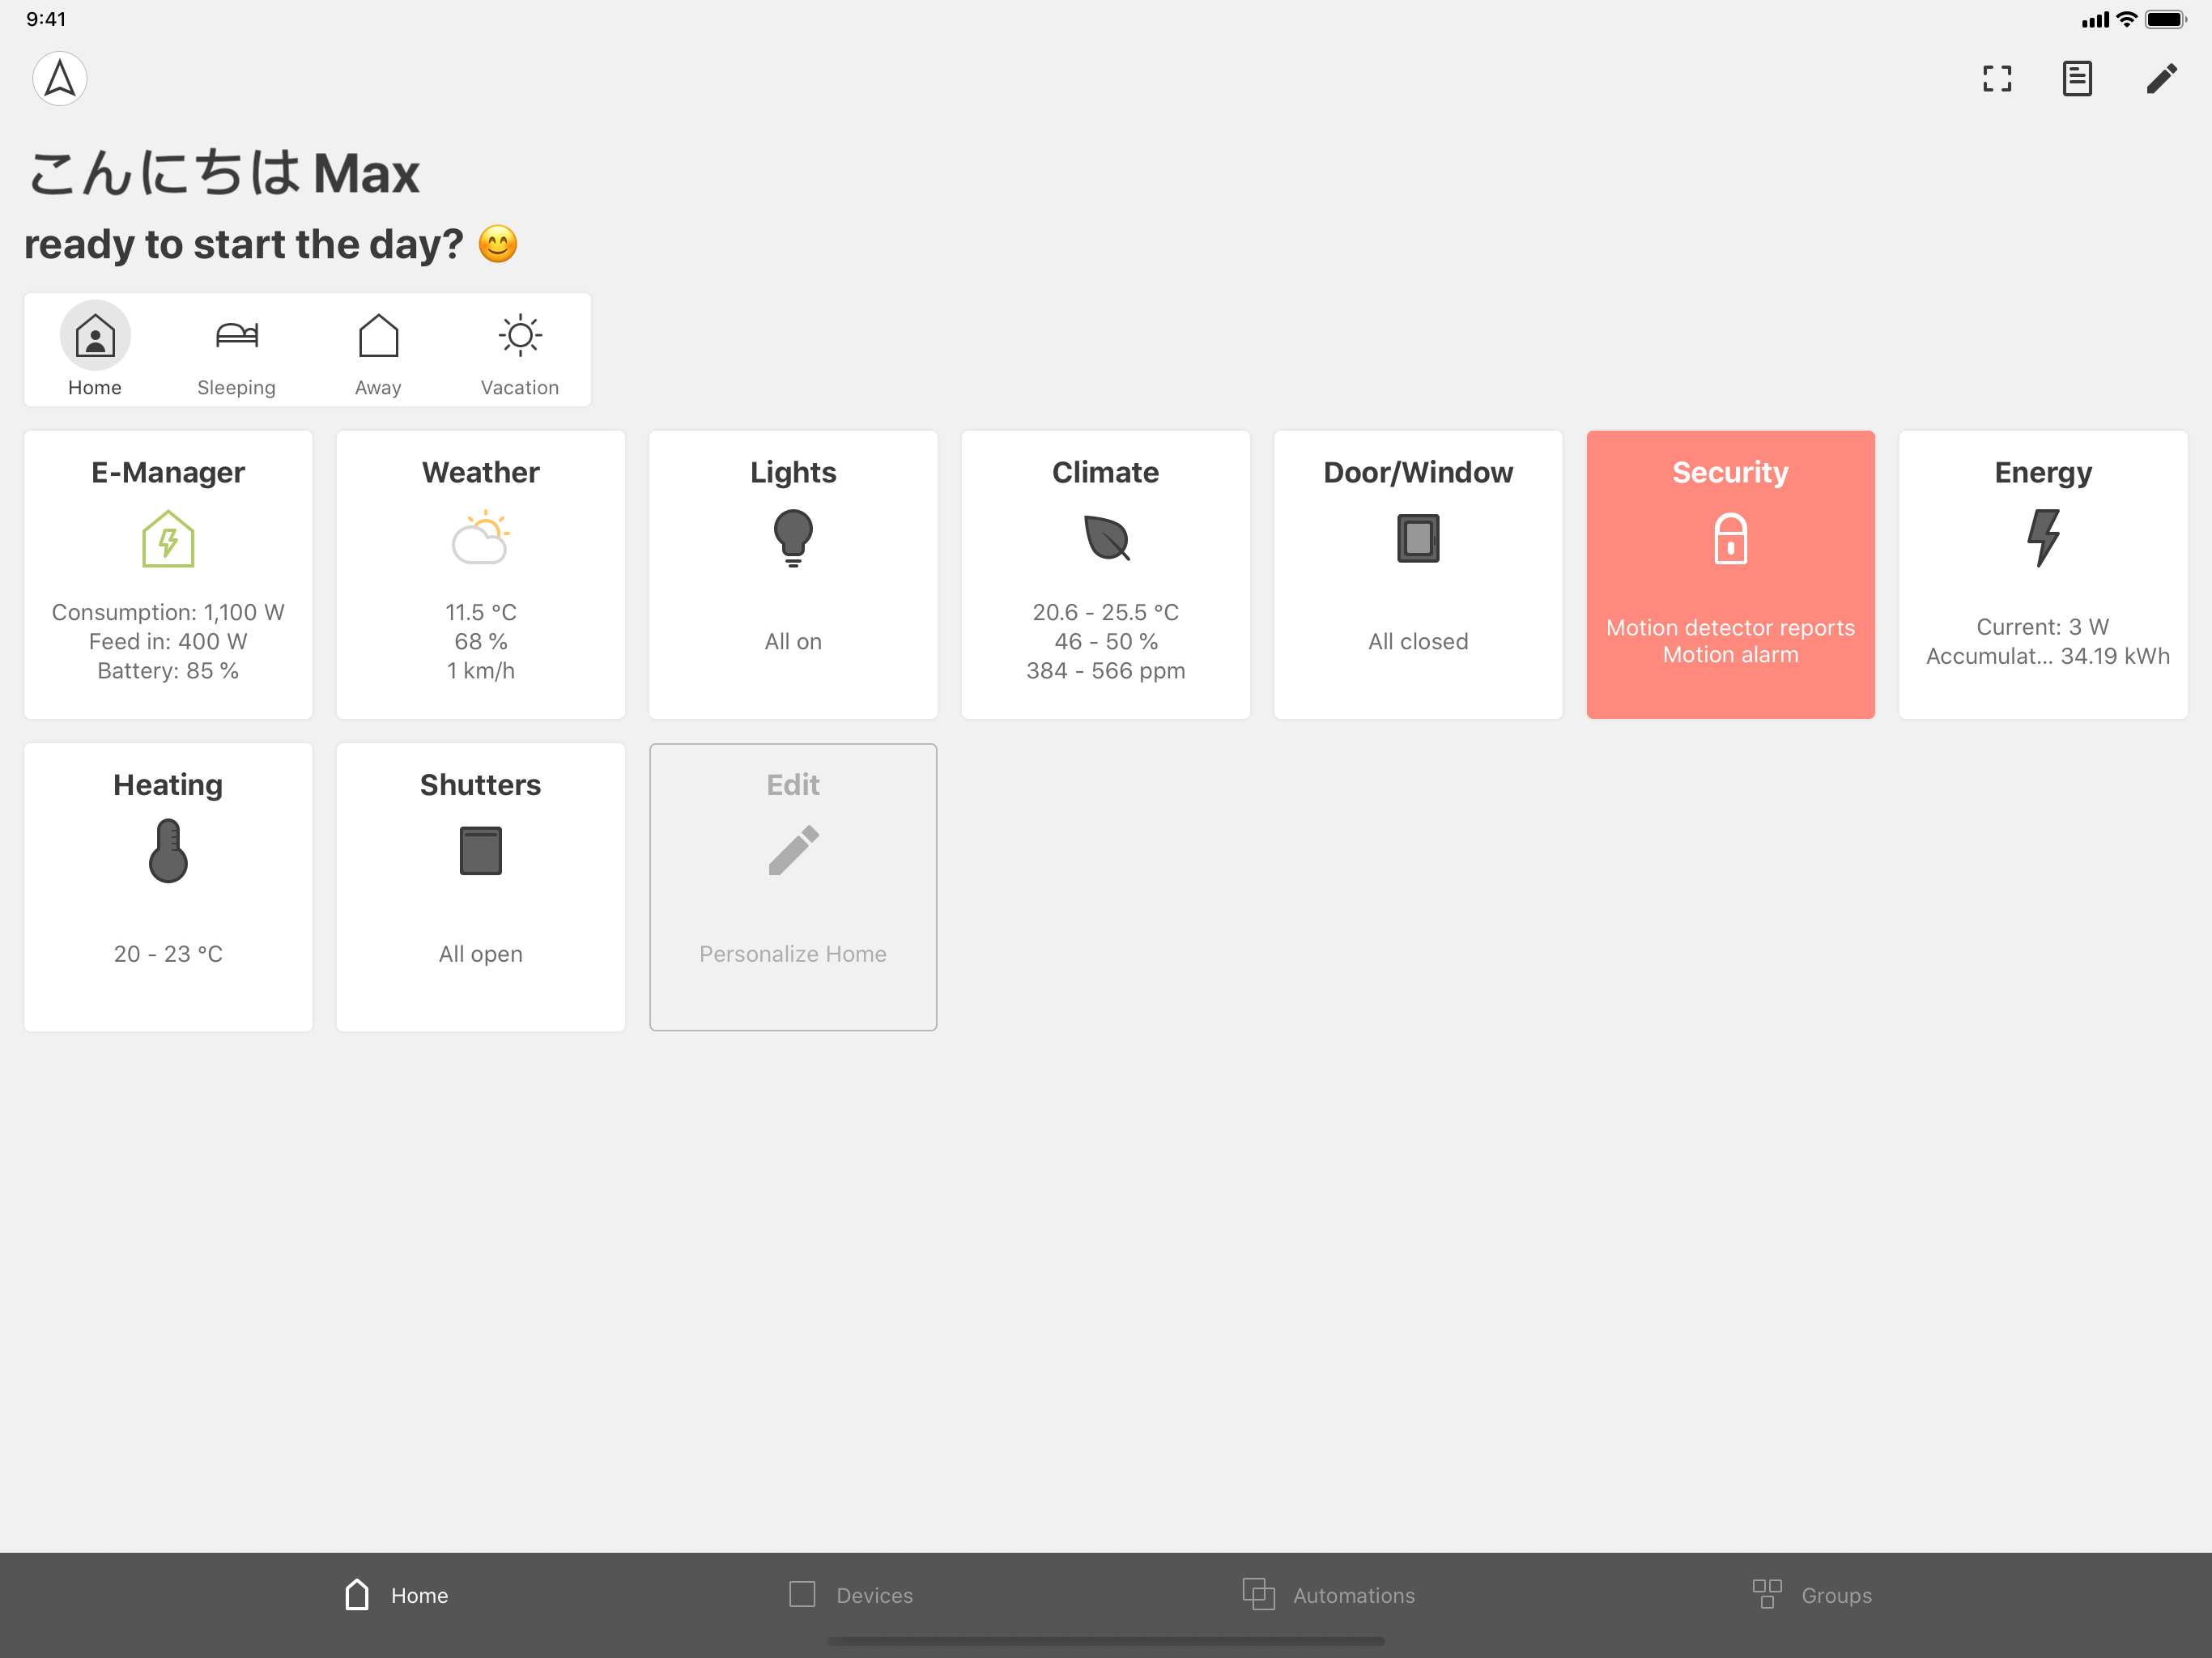Click the smiley emoji in greeting
The width and height of the screenshot is (2212, 1658).
pyautogui.click(x=497, y=244)
